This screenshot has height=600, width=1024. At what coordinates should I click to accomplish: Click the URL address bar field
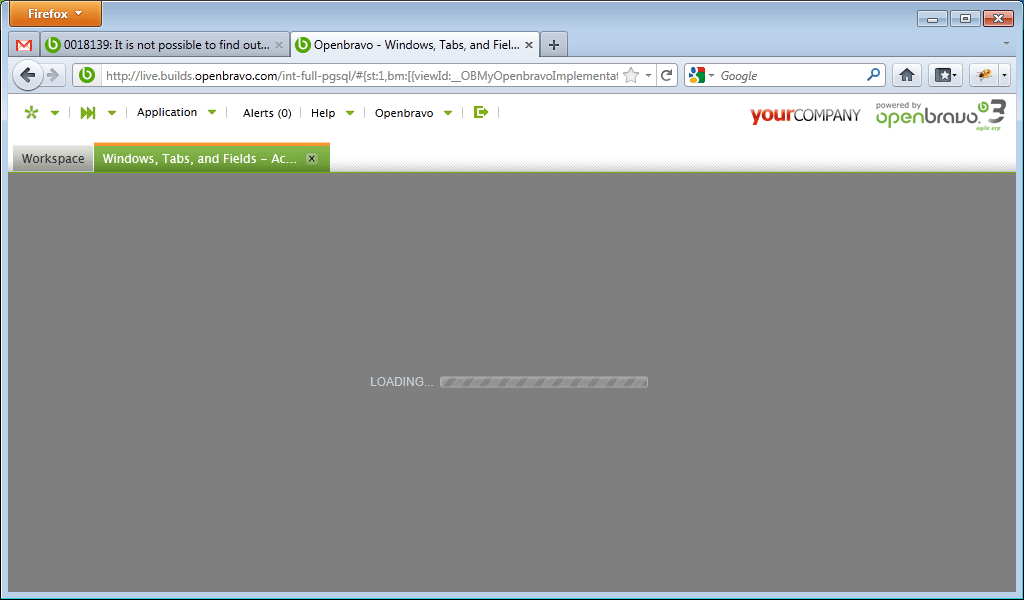click(x=360, y=75)
